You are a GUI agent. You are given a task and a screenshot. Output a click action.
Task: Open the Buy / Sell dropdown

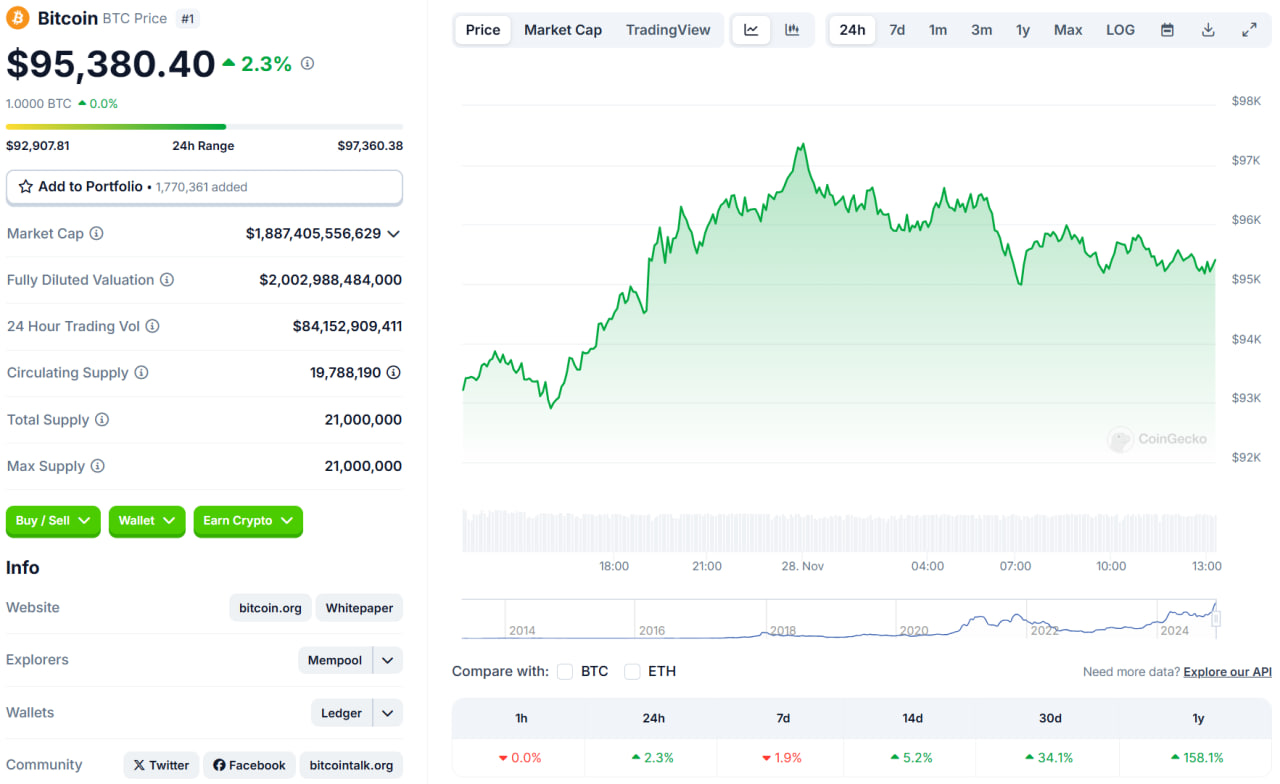[53, 521]
